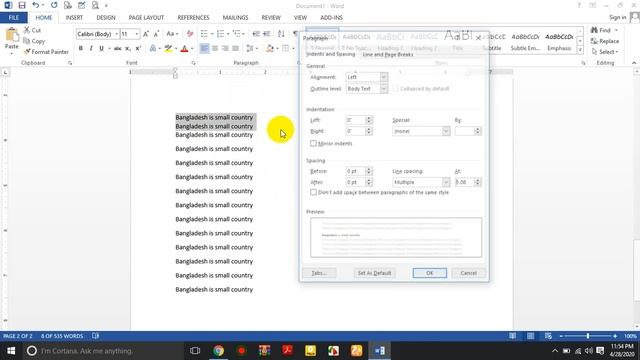Click Cancel in Paragraph dialog

pyautogui.click(x=468, y=273)
